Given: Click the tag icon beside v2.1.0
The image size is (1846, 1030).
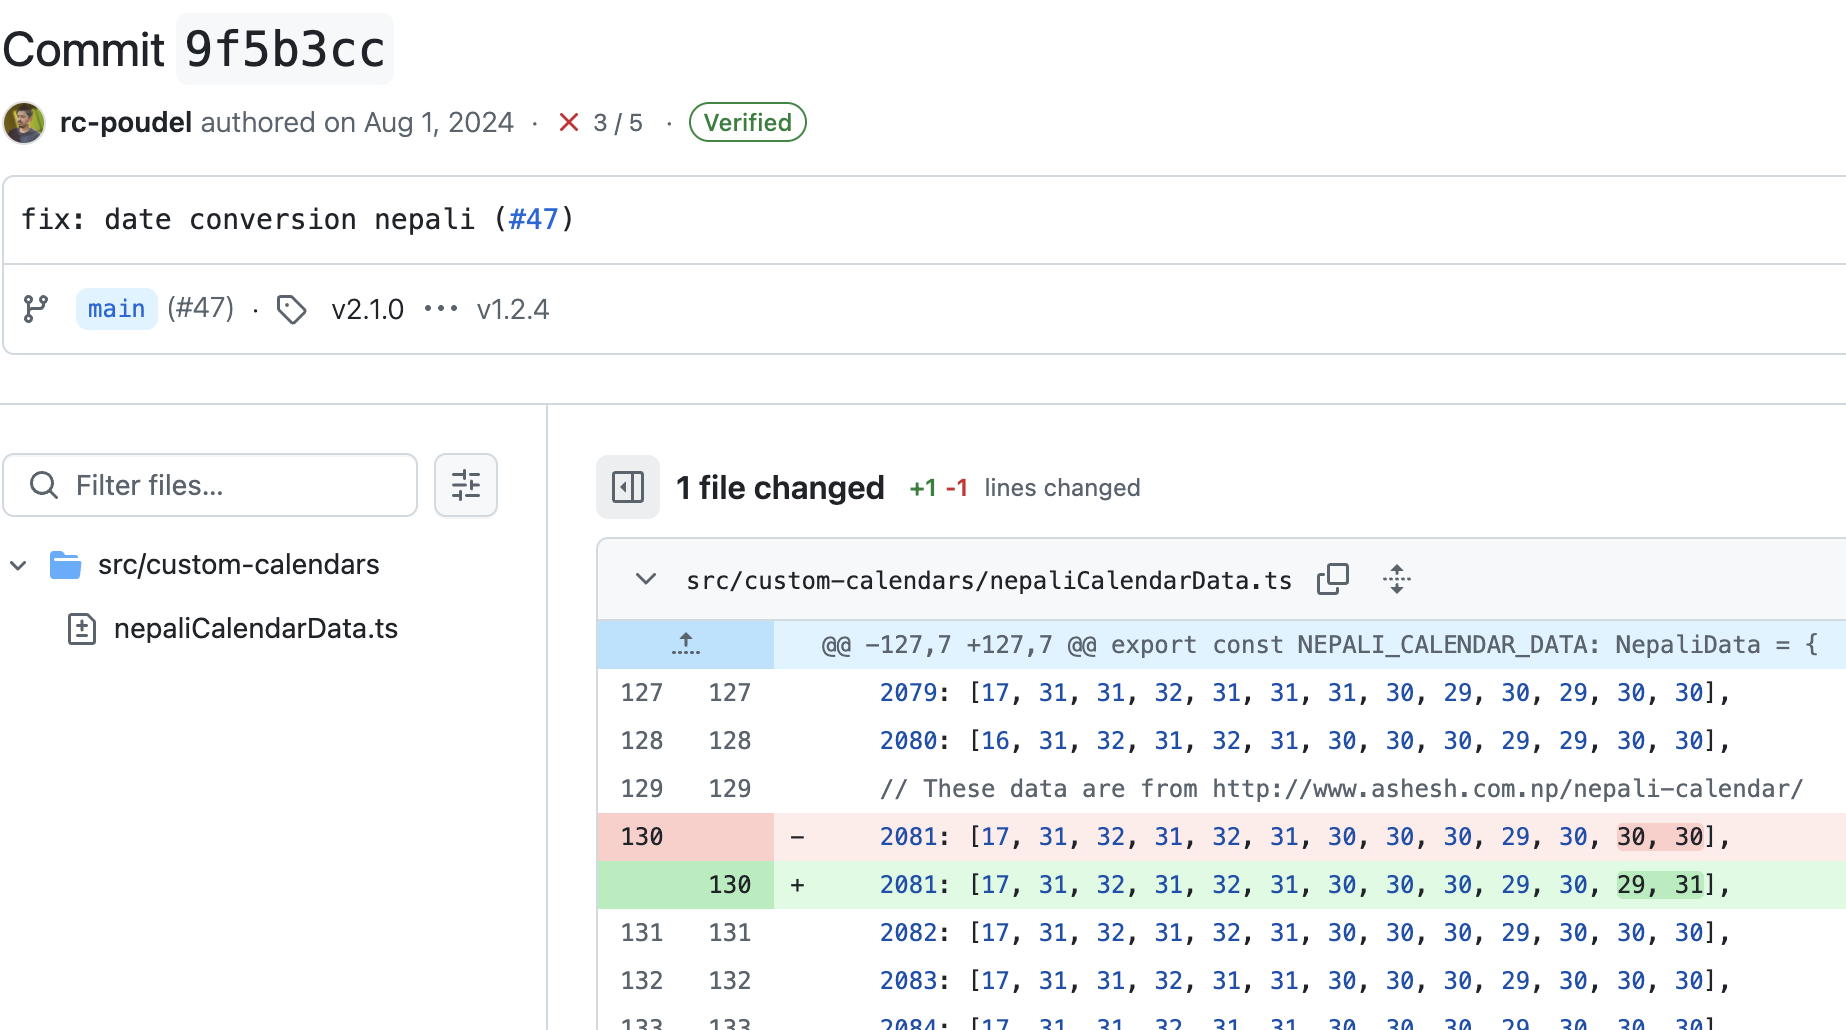Looking at the screenshot, I should click(291, 310).
